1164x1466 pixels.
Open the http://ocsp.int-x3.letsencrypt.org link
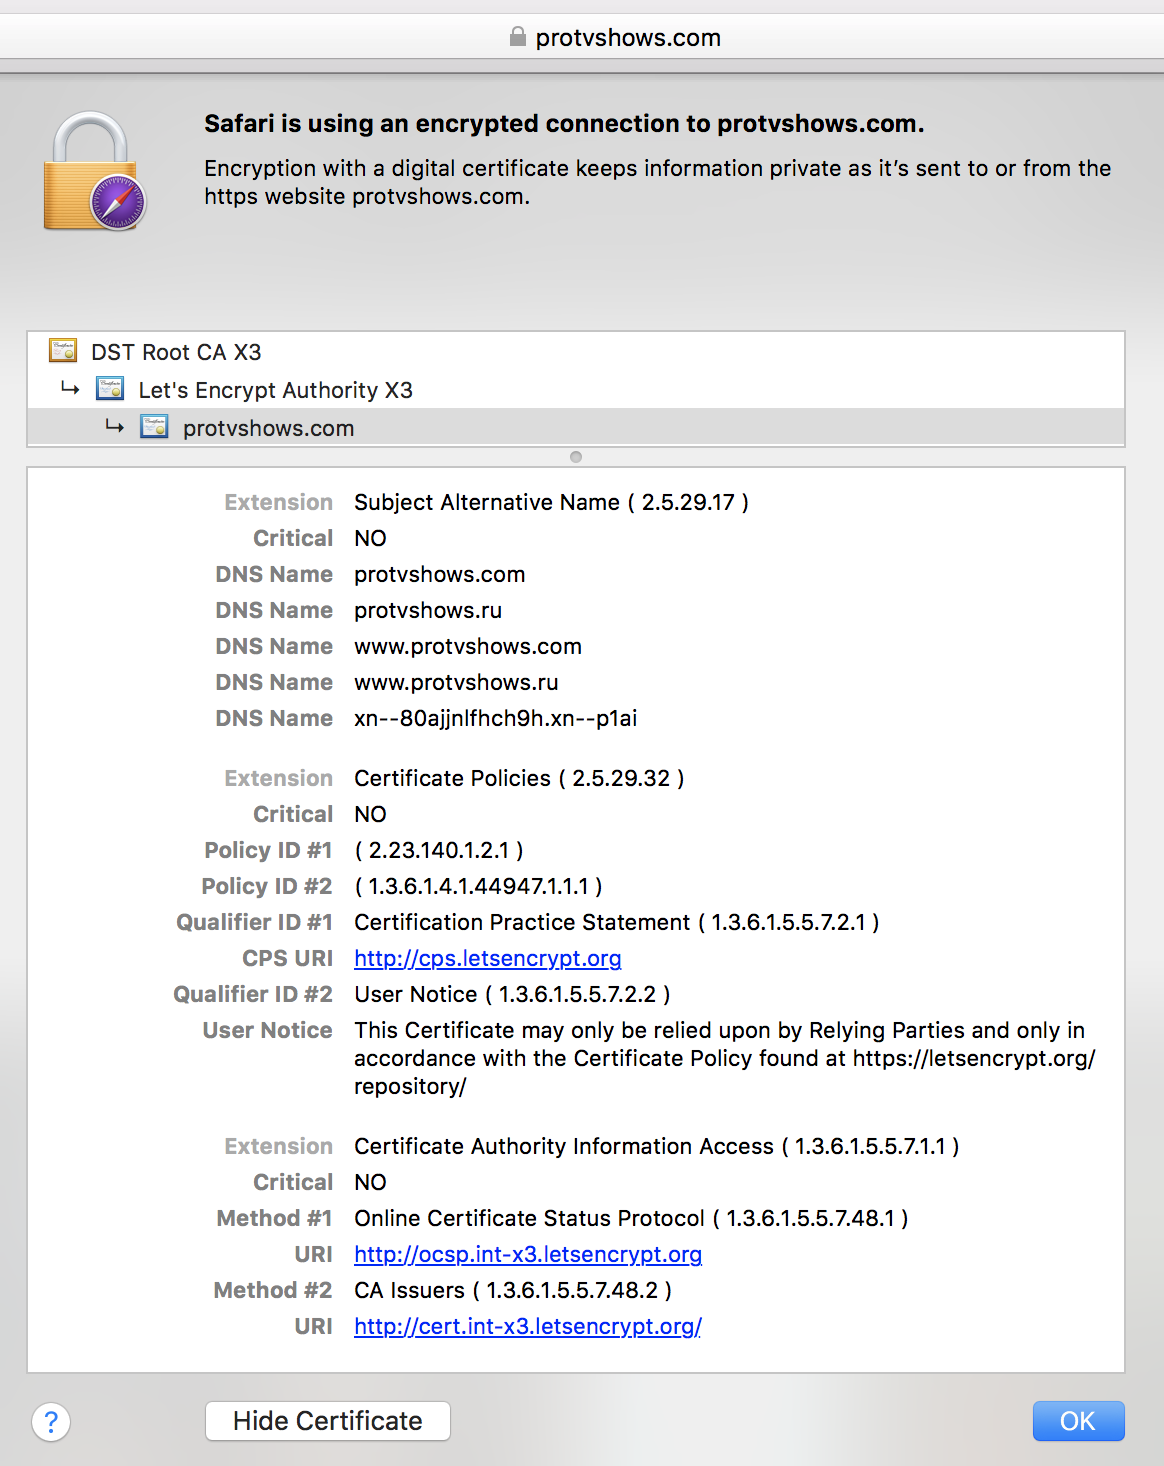point(528,1254)
